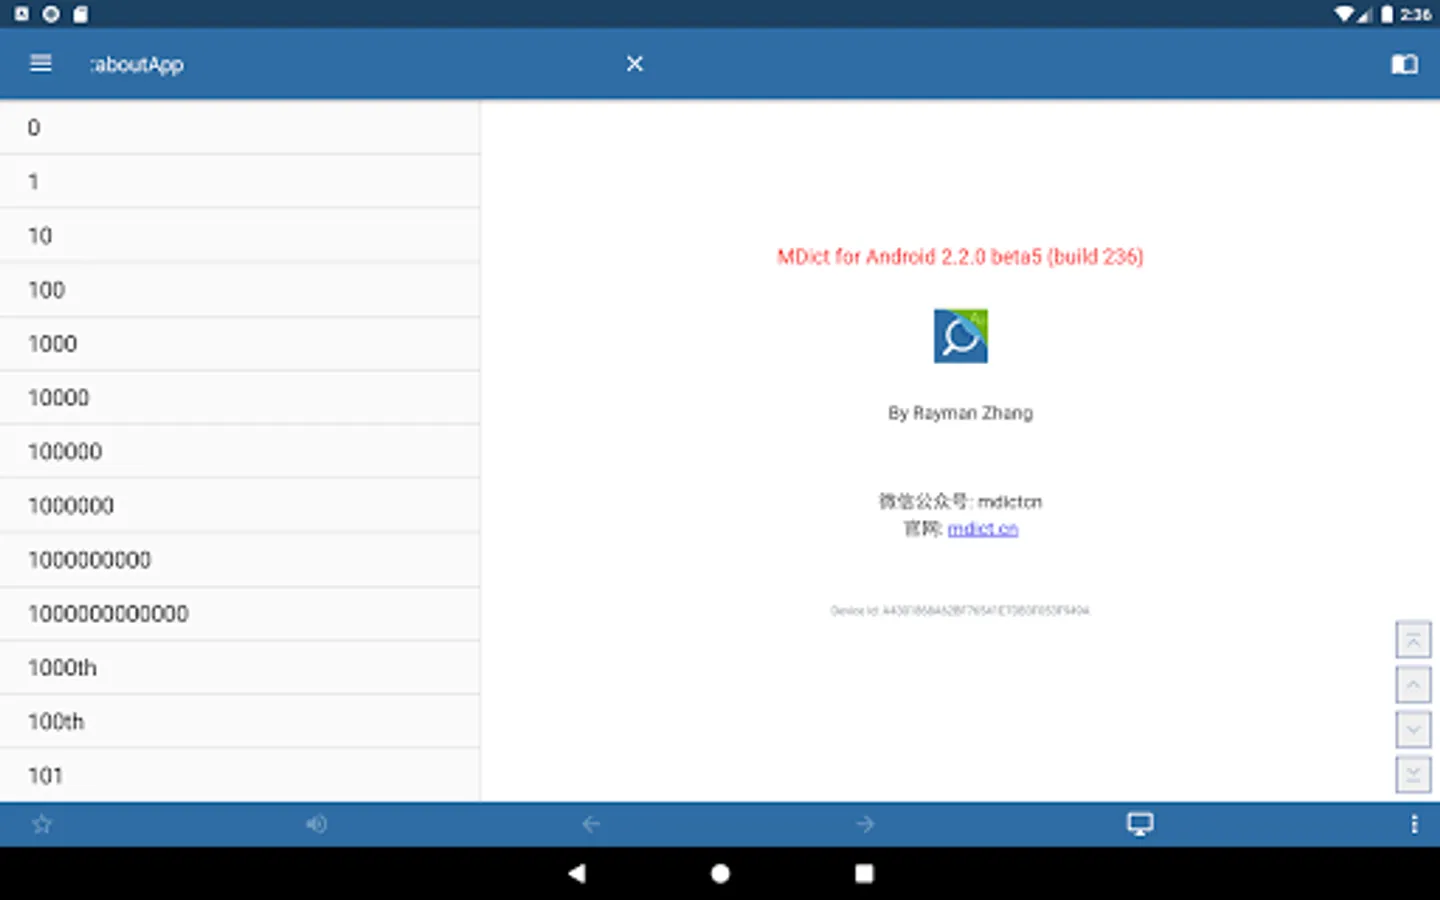The height and width of the screenshot is (900, 1440).
Task: Open the three-dot overflow menu
Action: coord(1414,824)
